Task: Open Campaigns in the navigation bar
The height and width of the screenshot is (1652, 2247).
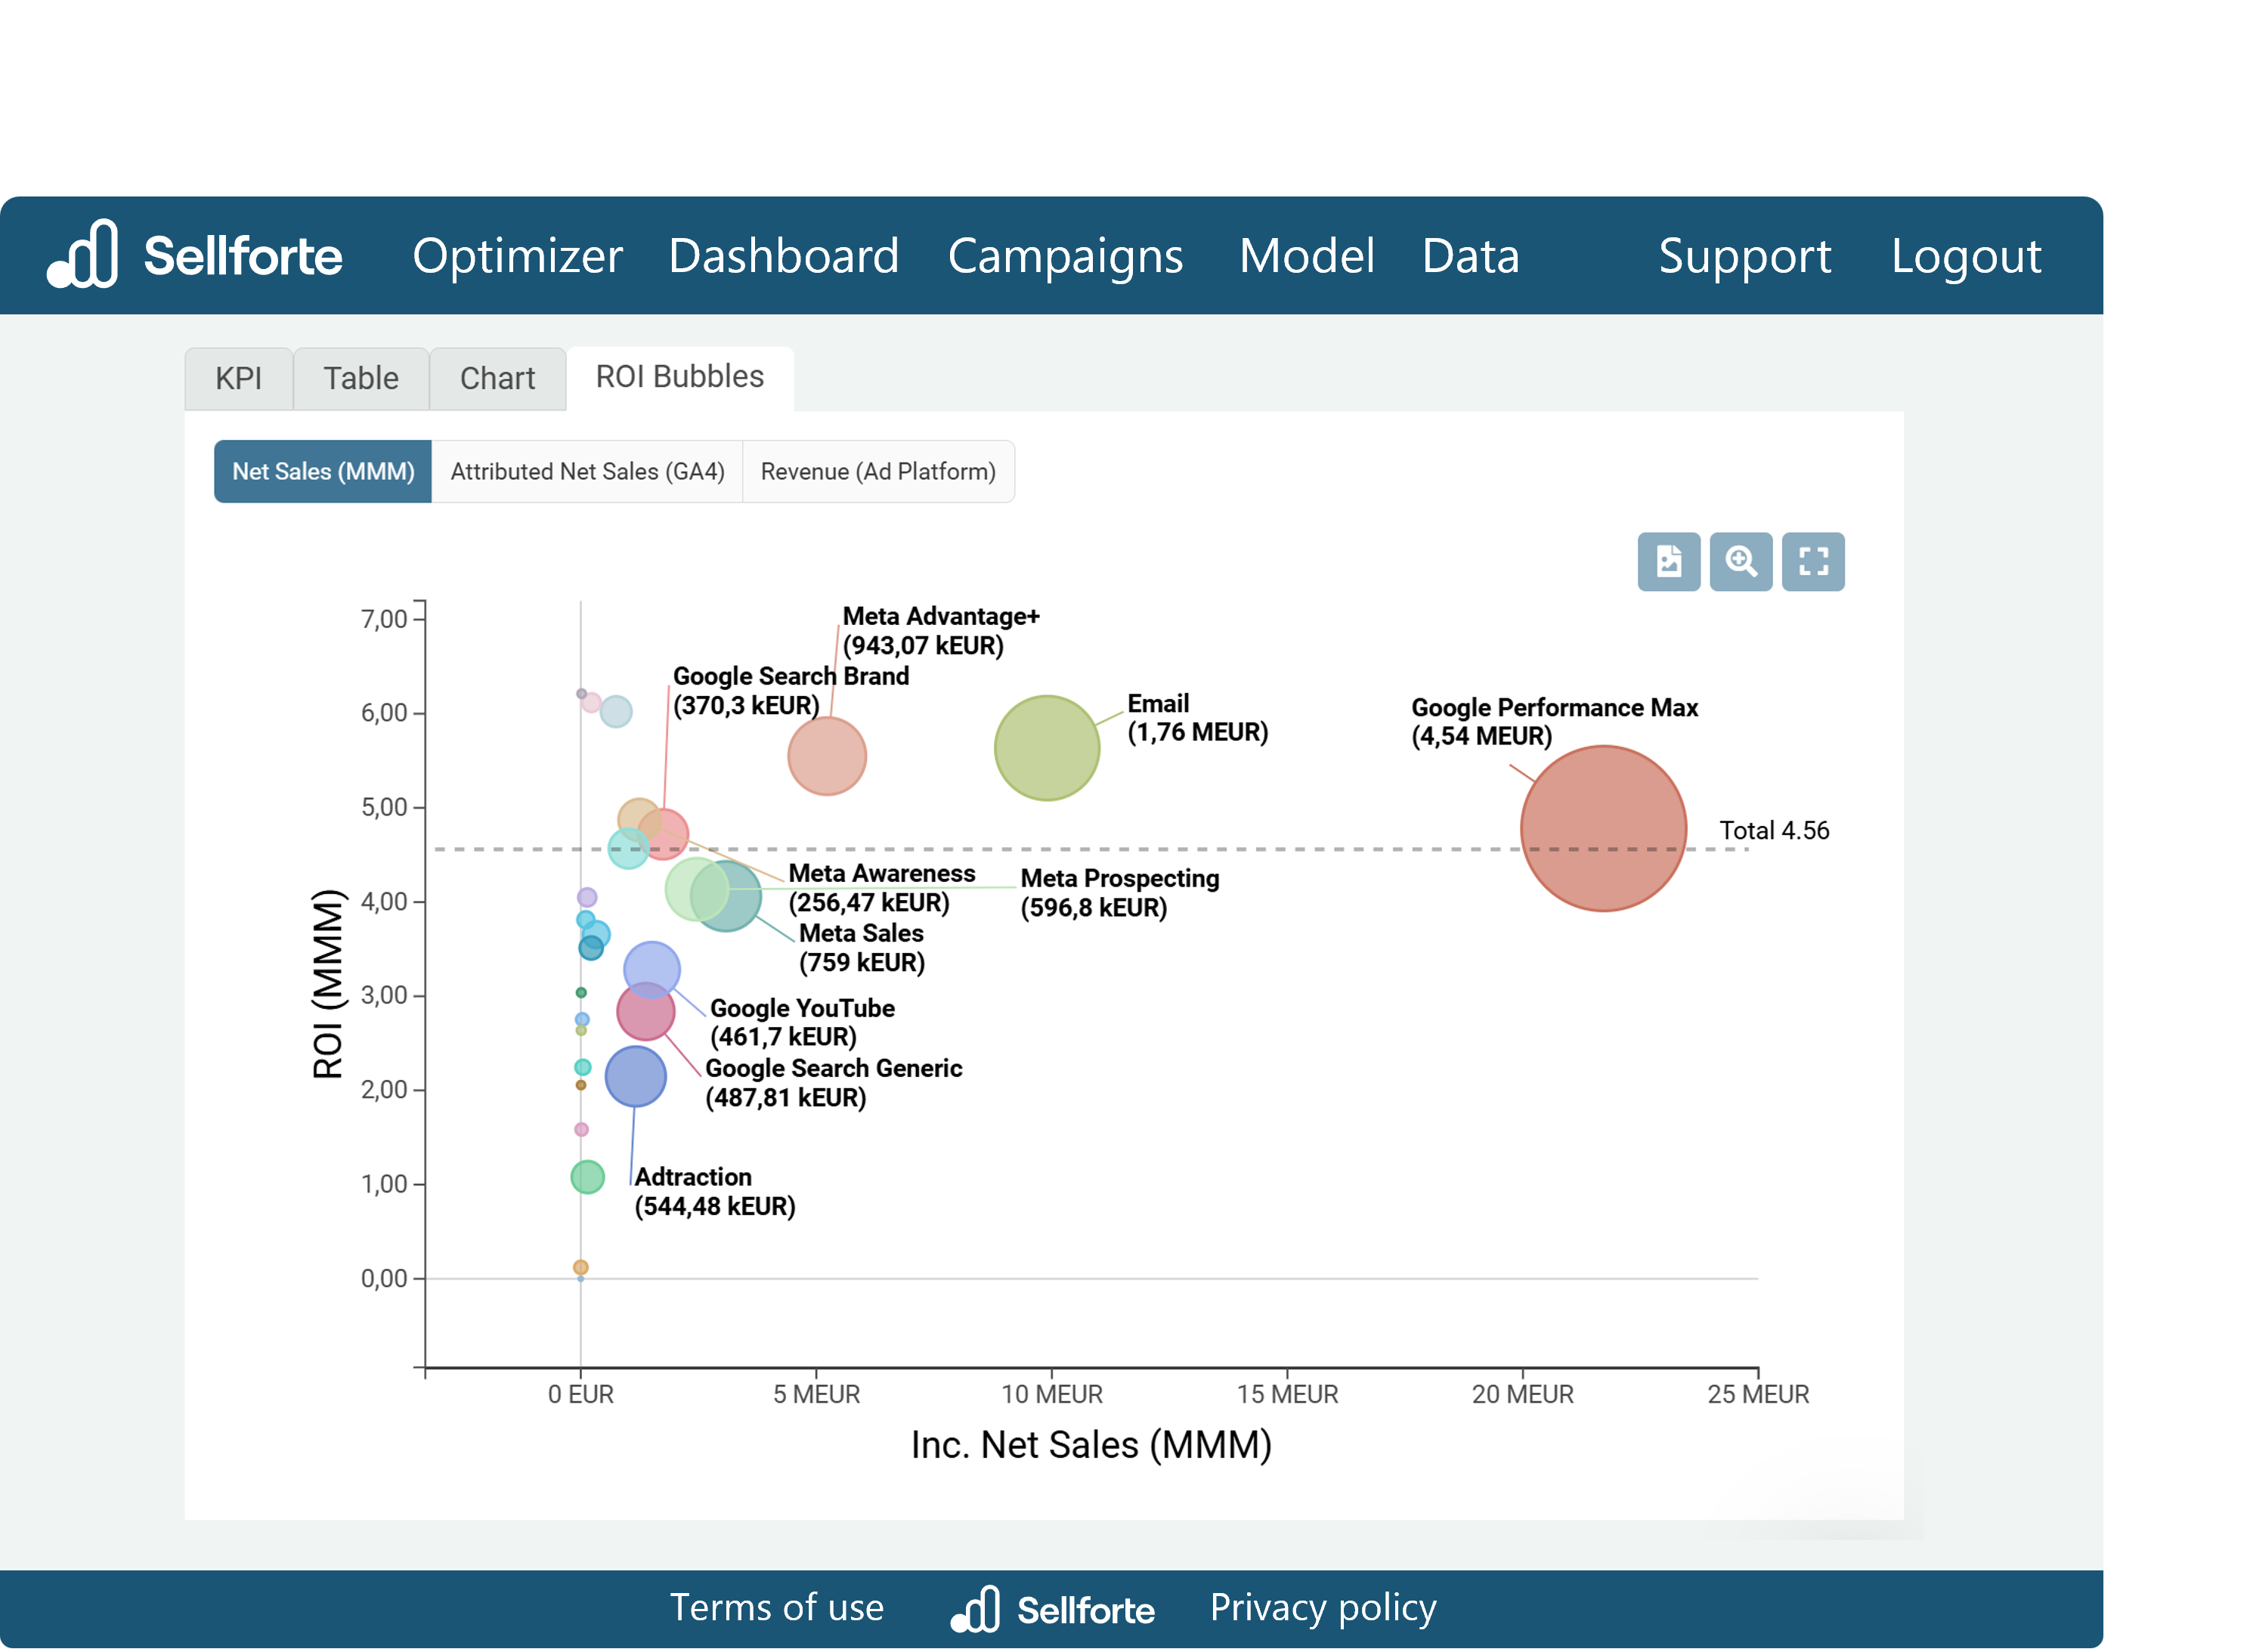Action: click(x=1064, y=256)
